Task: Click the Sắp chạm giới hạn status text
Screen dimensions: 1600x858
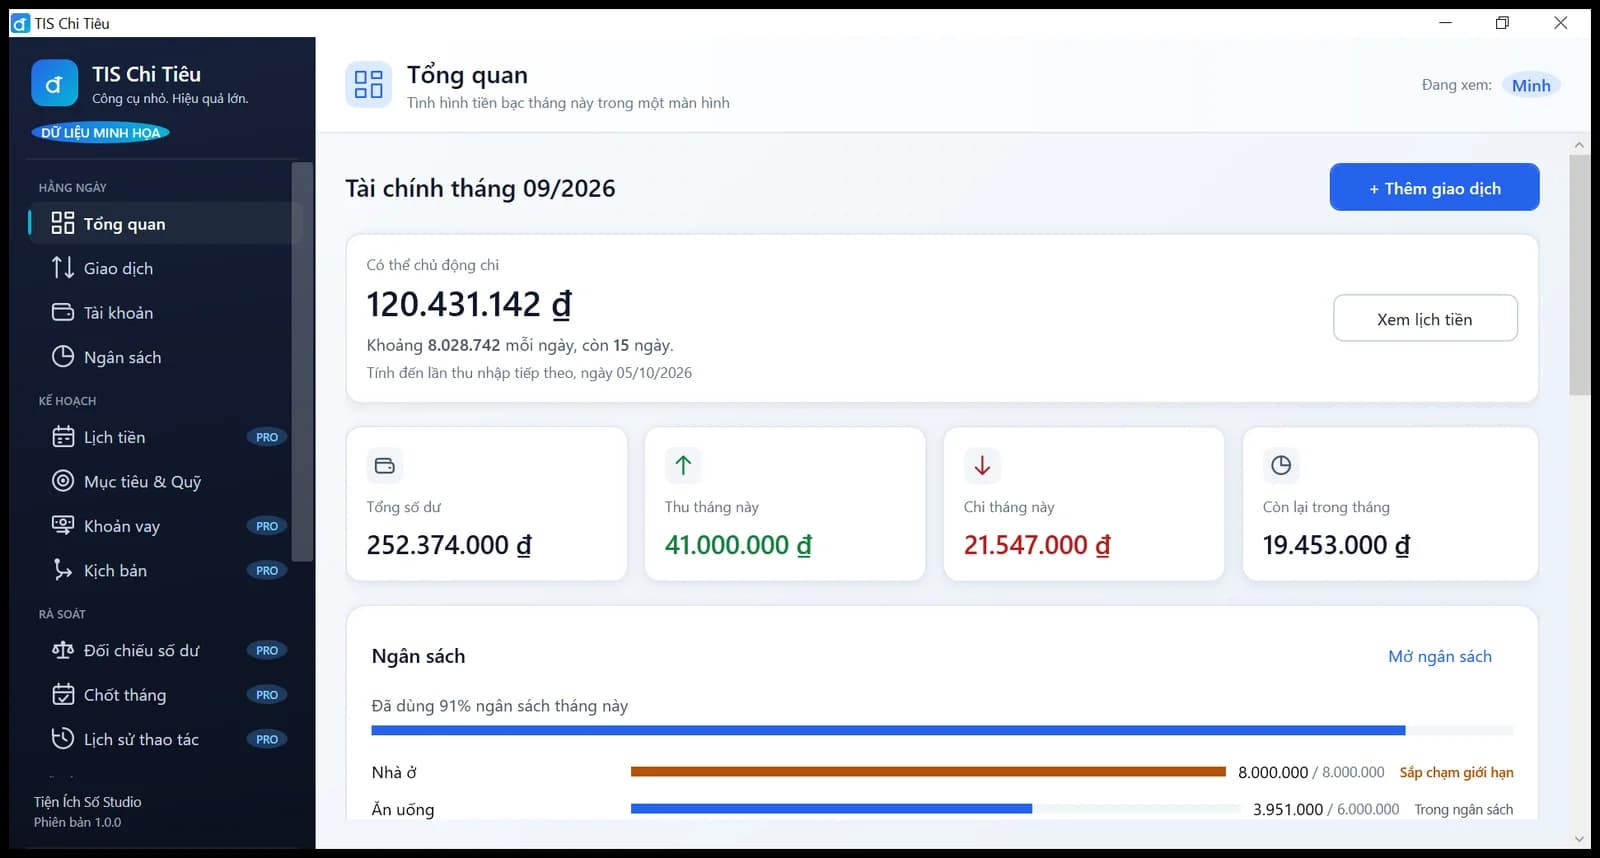Action: (x=1456, y=772)
